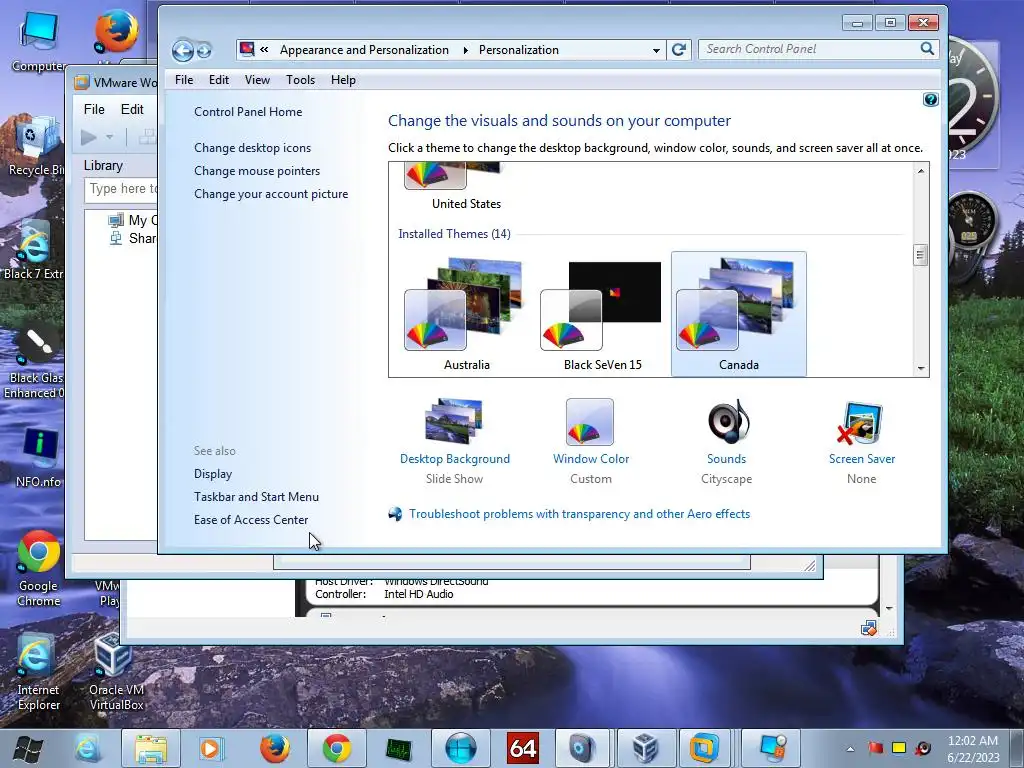Refresh the Control Panel address bar
This screenshot has width=1024, height=768.
click(679, 50)
